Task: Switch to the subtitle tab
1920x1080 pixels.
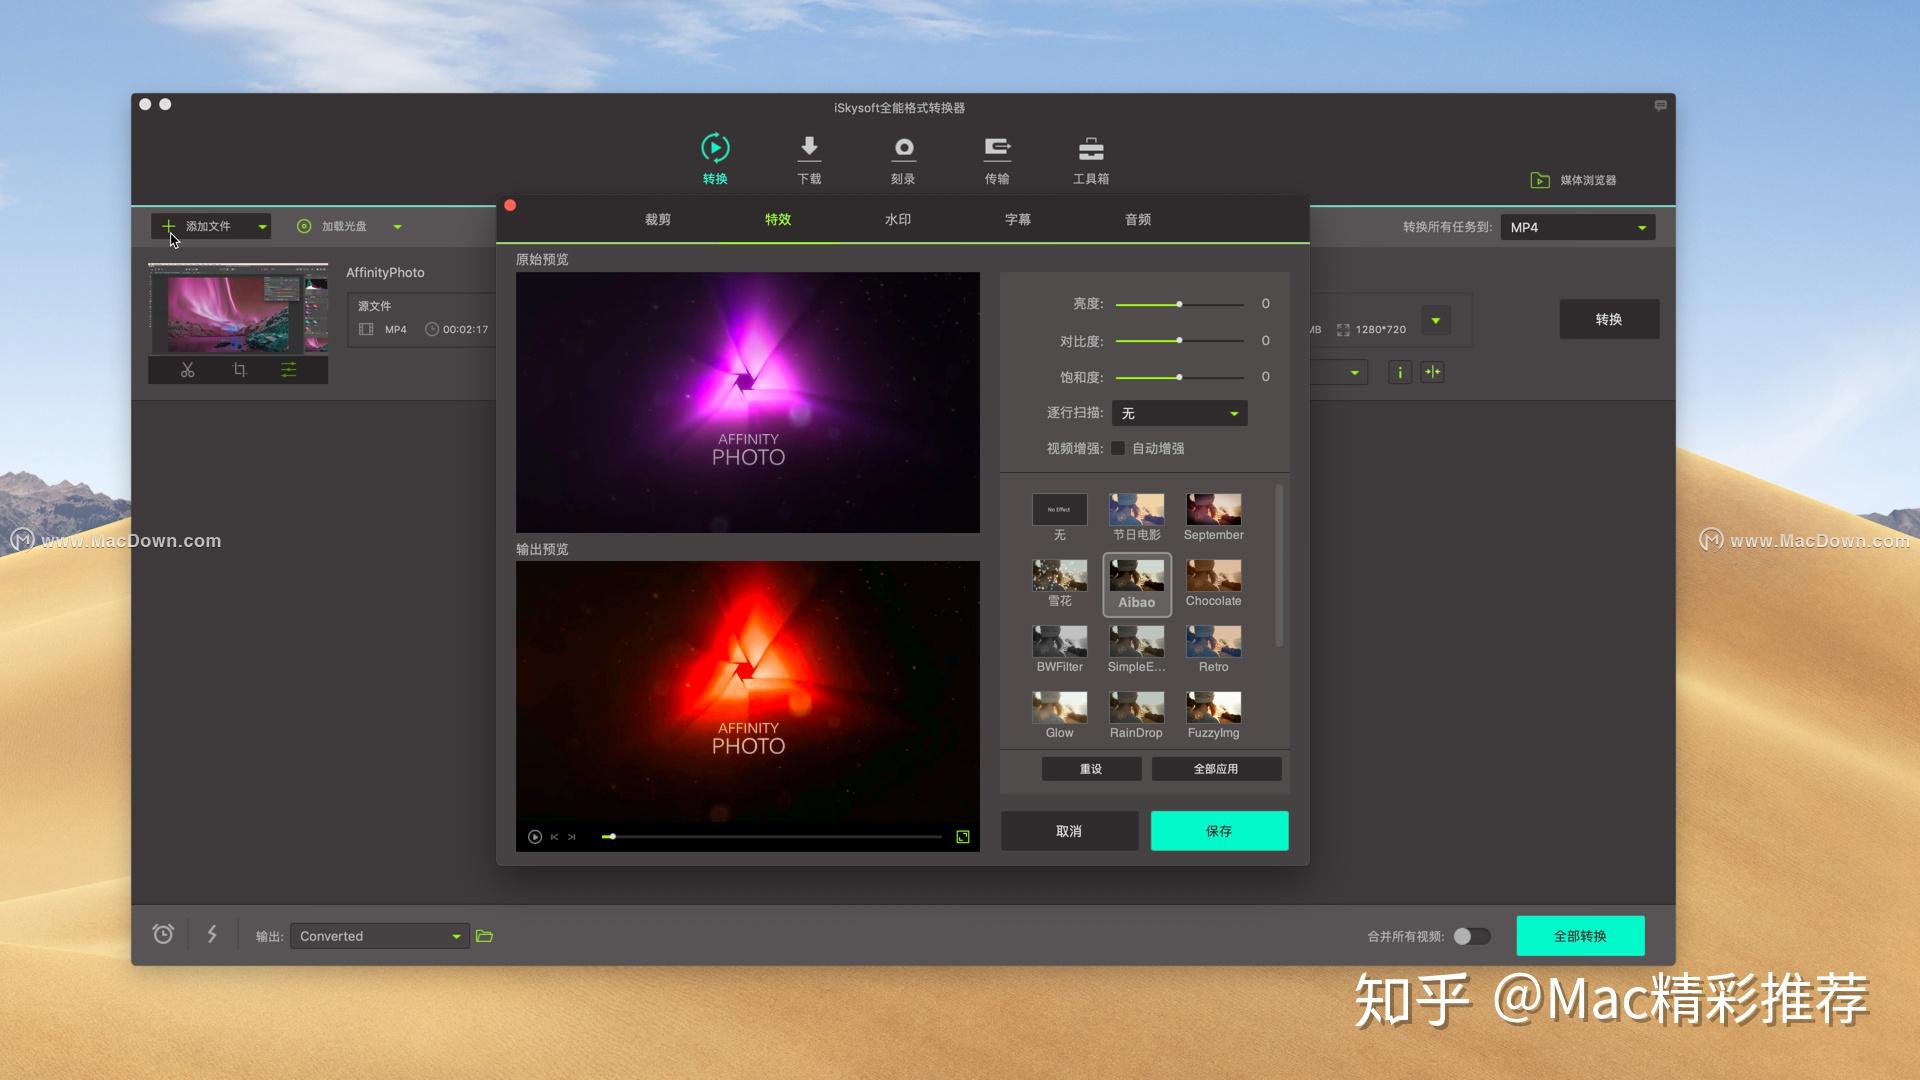Action: click(1017, 219)
